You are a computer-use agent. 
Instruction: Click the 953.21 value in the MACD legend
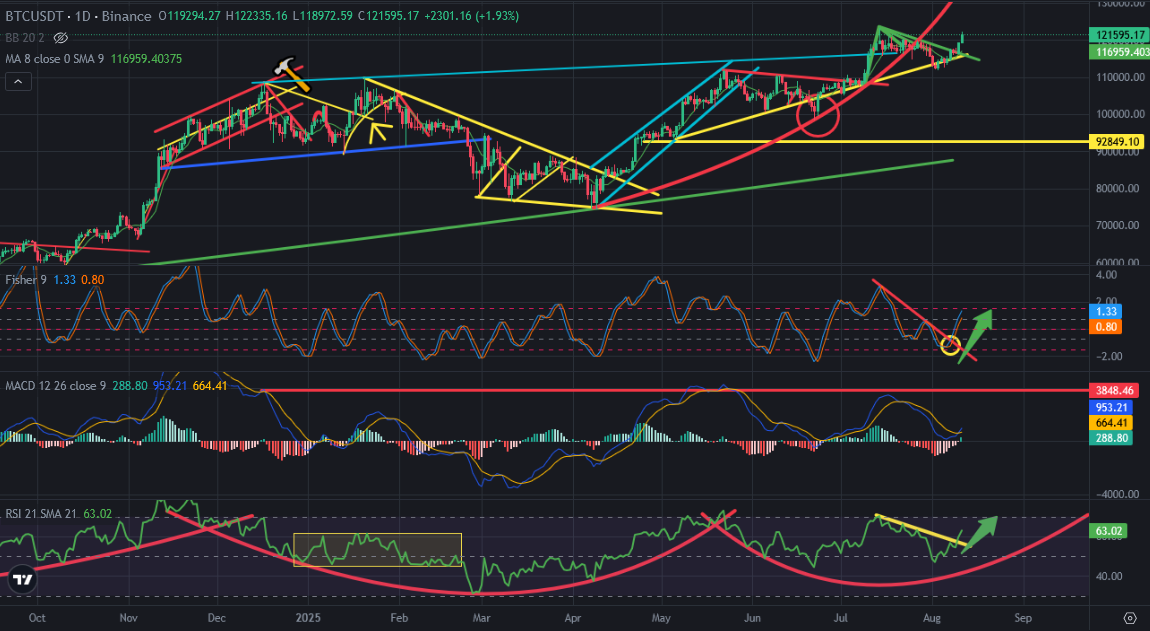tap(170, 385)
